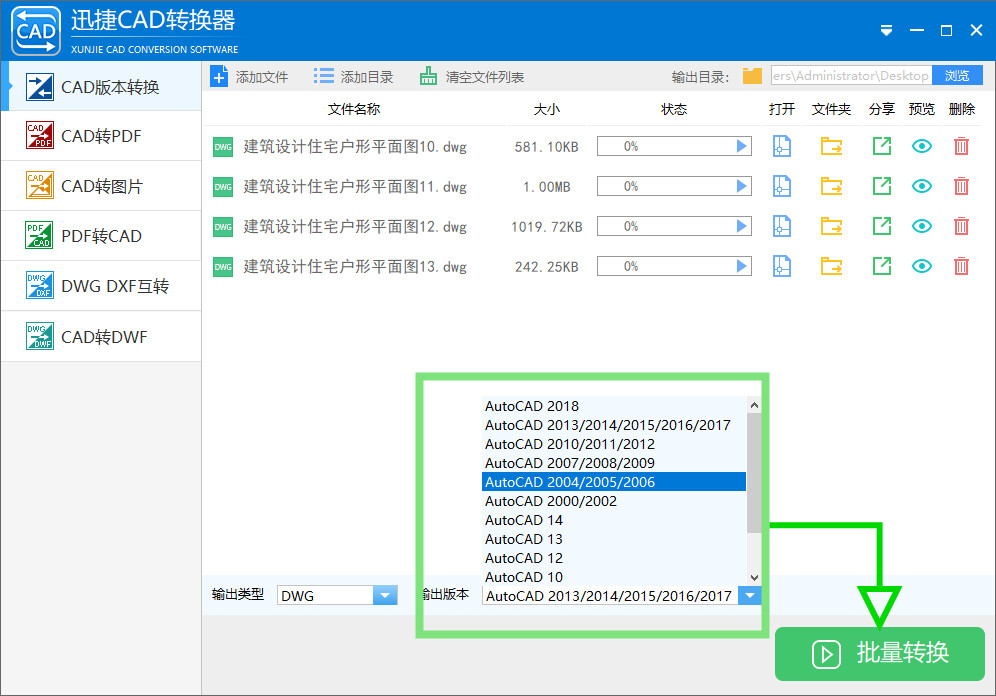Viewport: 996px width, 696px height.
Task: Start conversion of 平面图11.dwg via play arrow
Action: click(741, 186)
